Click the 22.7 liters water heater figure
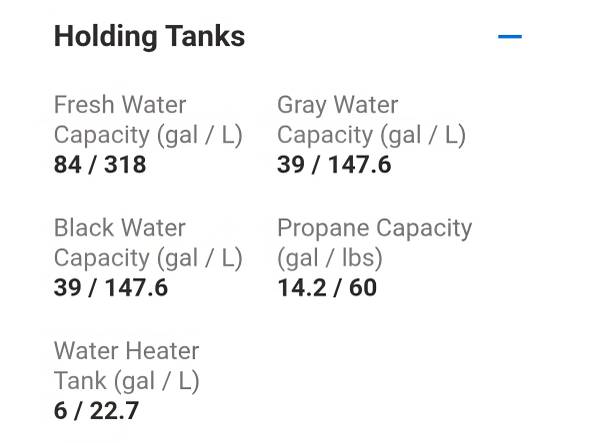600x443 pixels. click(x=114, y=411)
